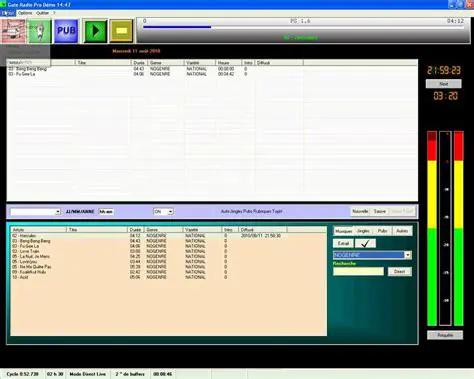Click the Next button under the clock
The image size is (474, 379).
point(444,84)
